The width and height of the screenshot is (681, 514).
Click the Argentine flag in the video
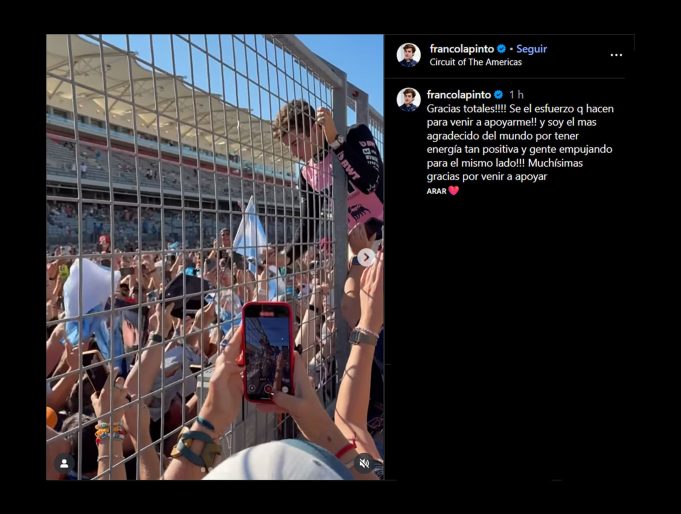click(x=250, y=232)
